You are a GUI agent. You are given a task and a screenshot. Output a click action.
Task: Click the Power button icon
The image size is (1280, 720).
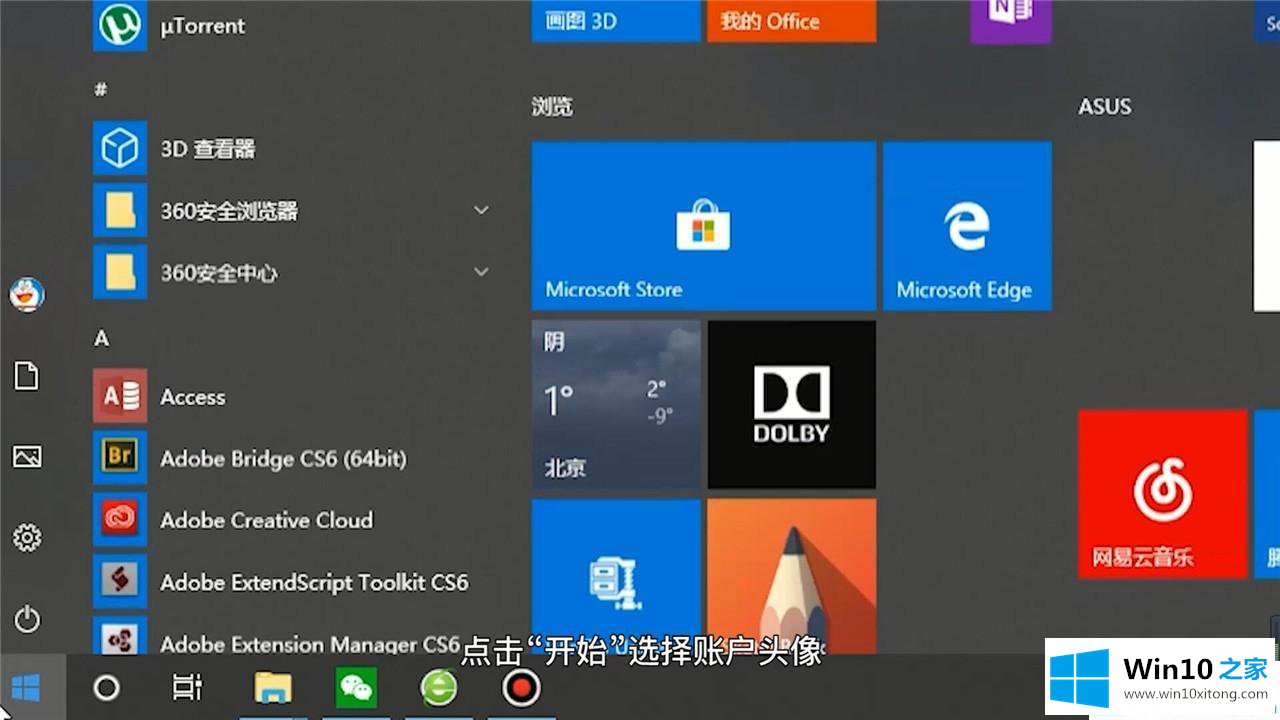pos(27,620)
